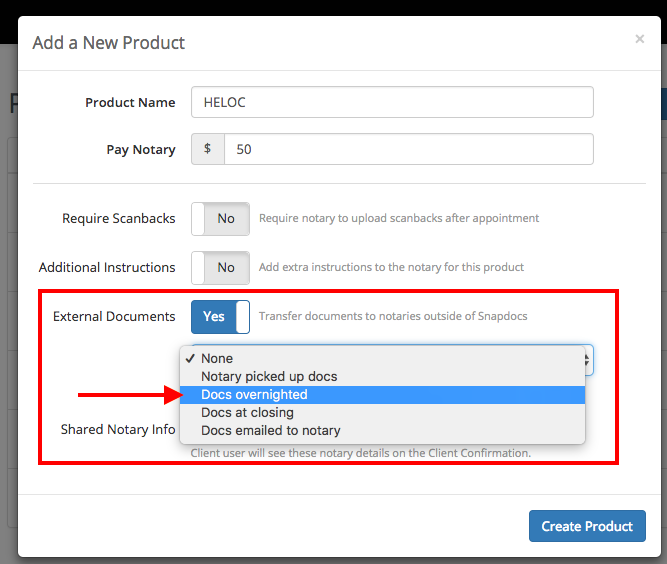
Task: Click the Shared Notary Info label
Action: [118, 429]
